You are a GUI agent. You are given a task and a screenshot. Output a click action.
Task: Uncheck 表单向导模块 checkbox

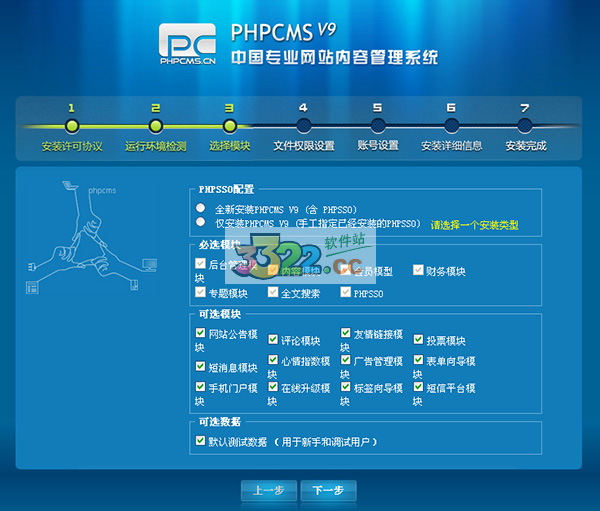click(418, 359)
